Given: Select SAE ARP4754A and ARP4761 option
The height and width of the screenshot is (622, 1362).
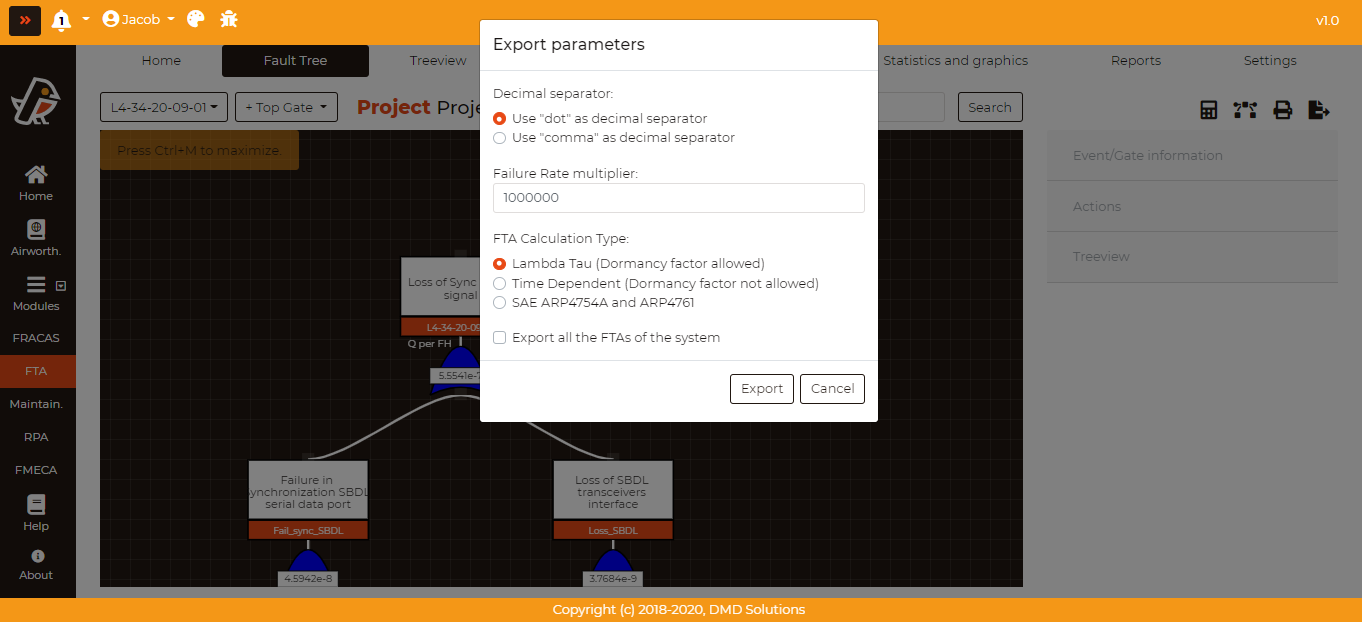Looking at the screenshot, I should [x=500, y=303].
